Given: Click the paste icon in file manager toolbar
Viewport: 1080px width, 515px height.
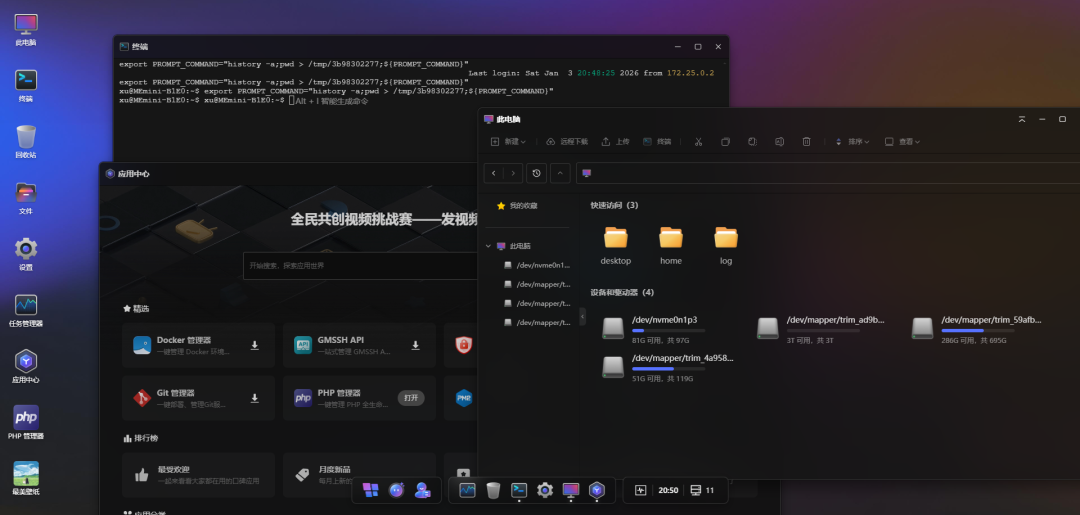Looking at the screenshot, I should pos(752,141).
